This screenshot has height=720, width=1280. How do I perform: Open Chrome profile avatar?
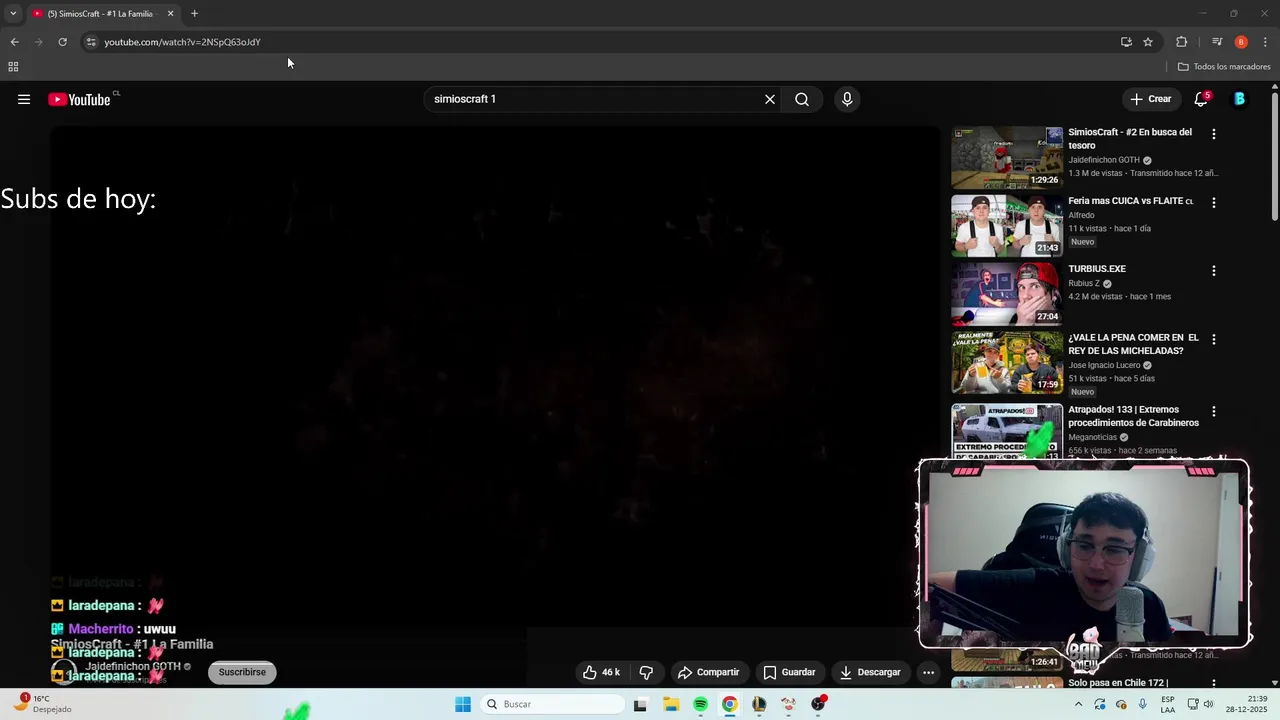click(1241, 42)
